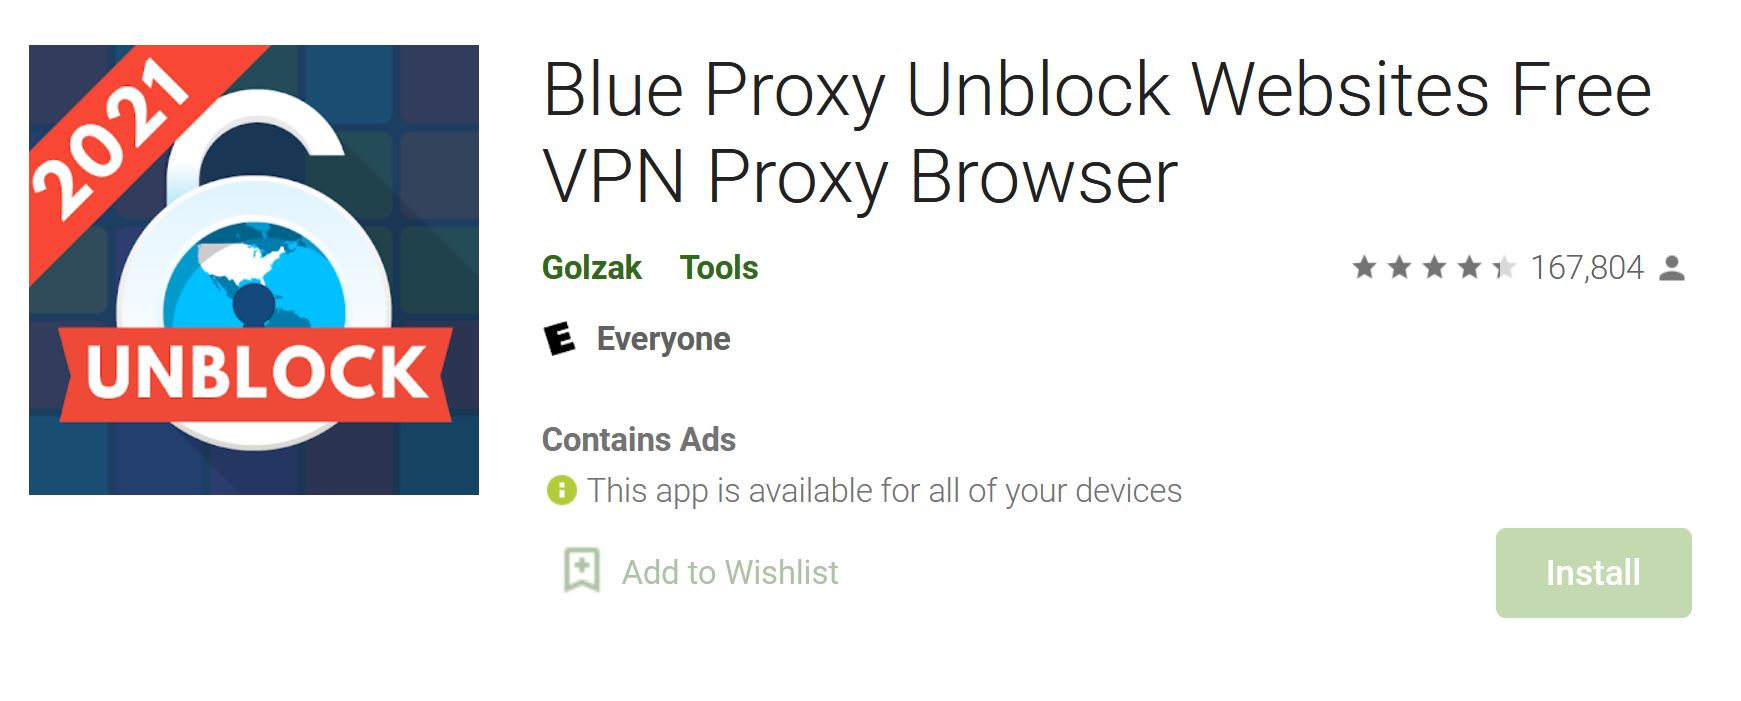Click the first star of the rating
This screenshot has width=1741, height=701.
[1364, 268]
